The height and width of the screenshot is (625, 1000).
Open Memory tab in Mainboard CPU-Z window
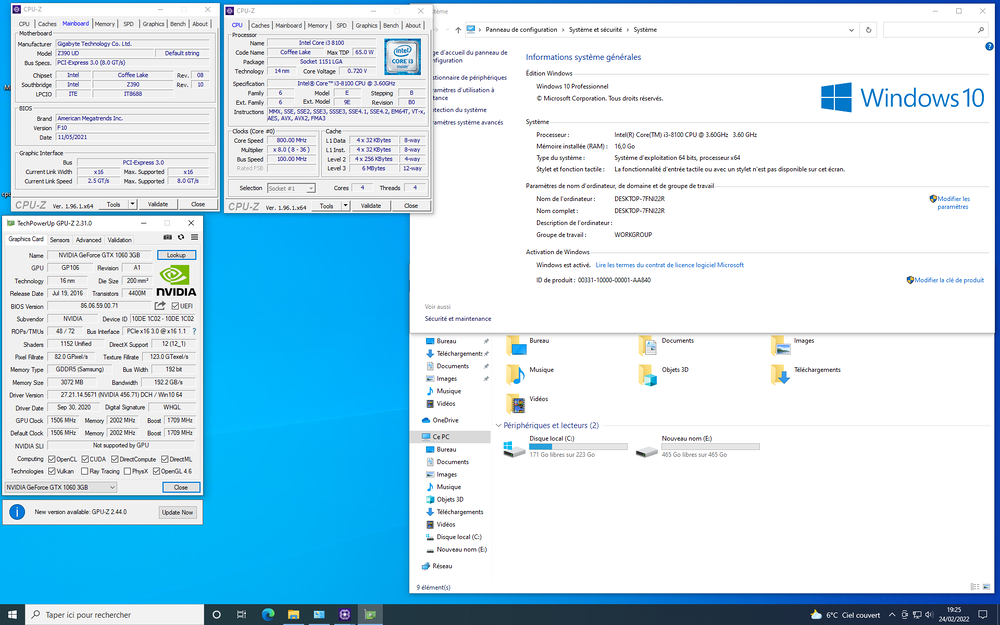pos(105,24)
